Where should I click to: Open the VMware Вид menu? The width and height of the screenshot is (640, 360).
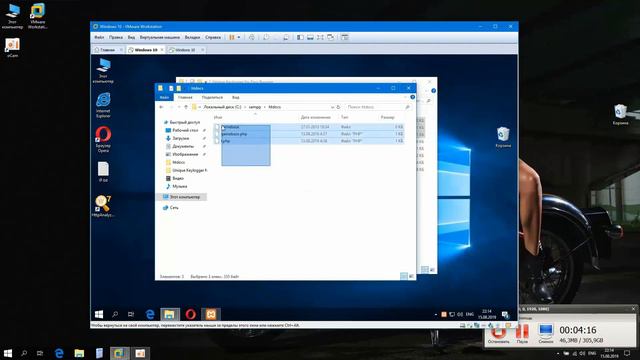coord(131,37)
